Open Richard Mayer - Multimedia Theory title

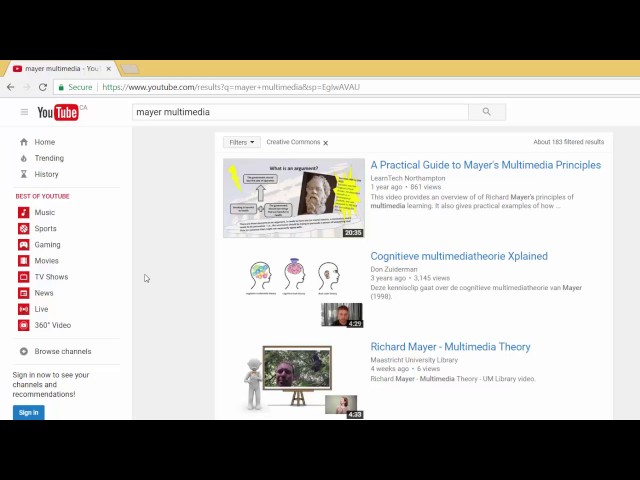point(450,347)
